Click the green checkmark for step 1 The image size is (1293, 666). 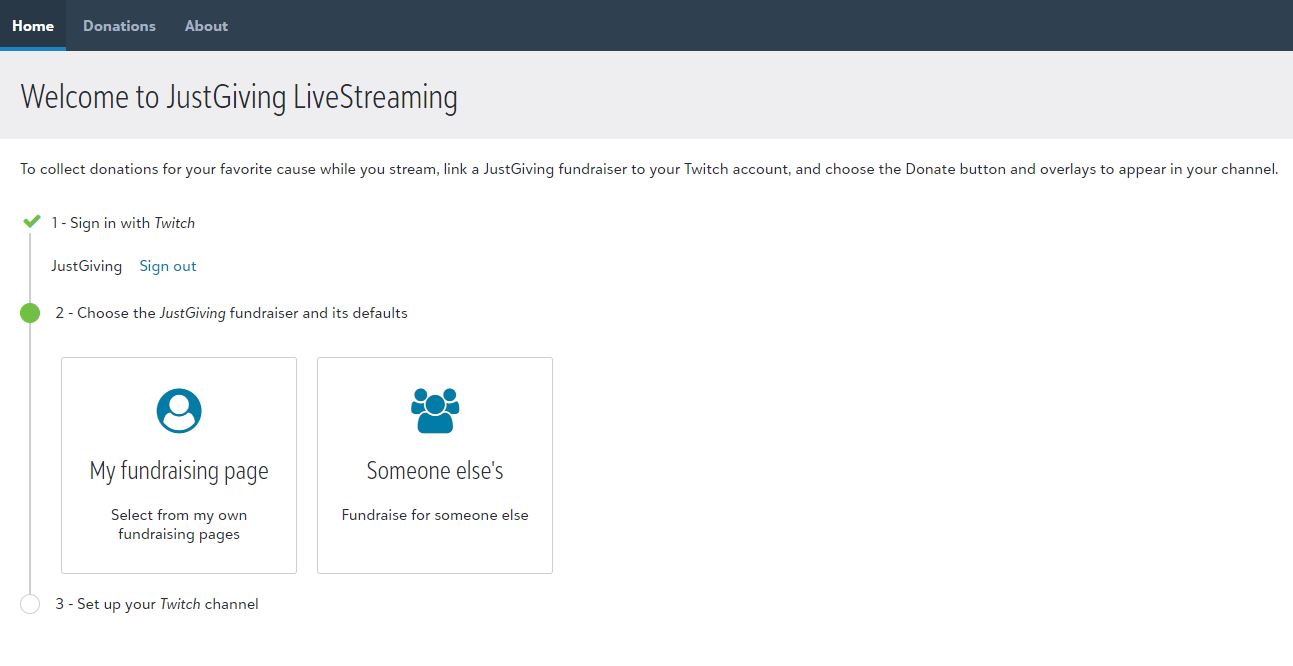tap(31, 222)
